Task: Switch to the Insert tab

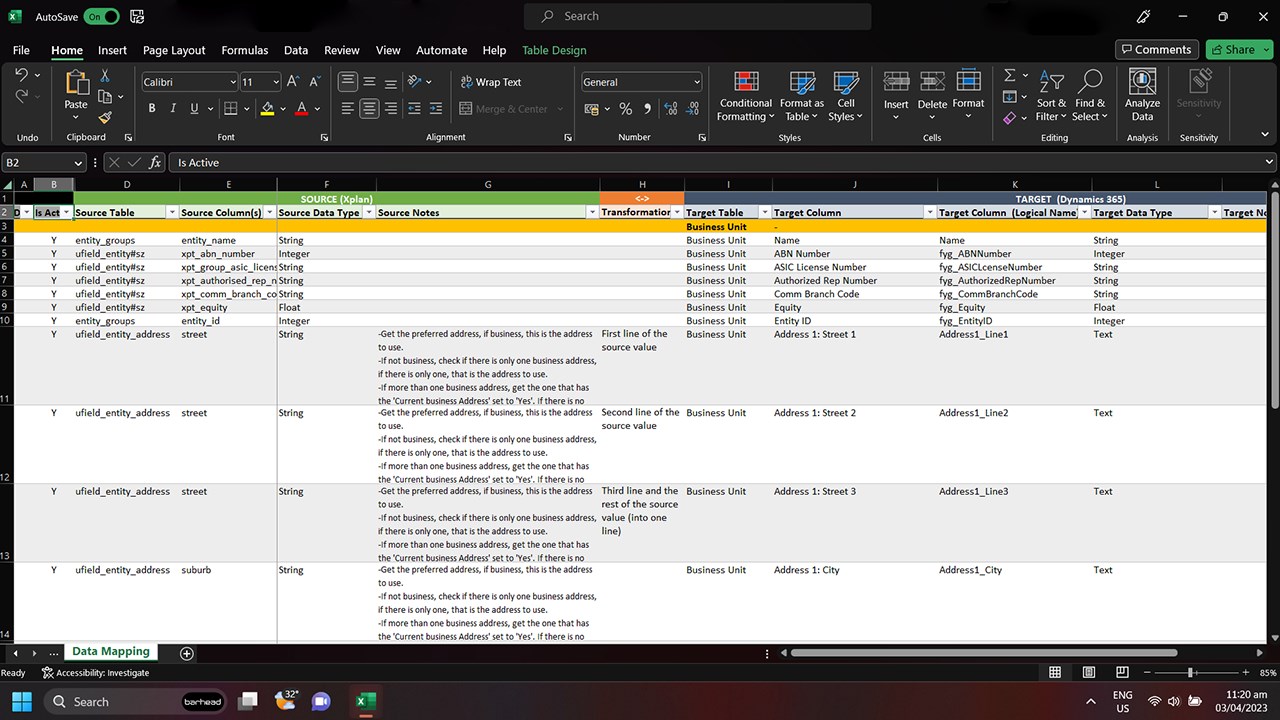Action: 112,50
